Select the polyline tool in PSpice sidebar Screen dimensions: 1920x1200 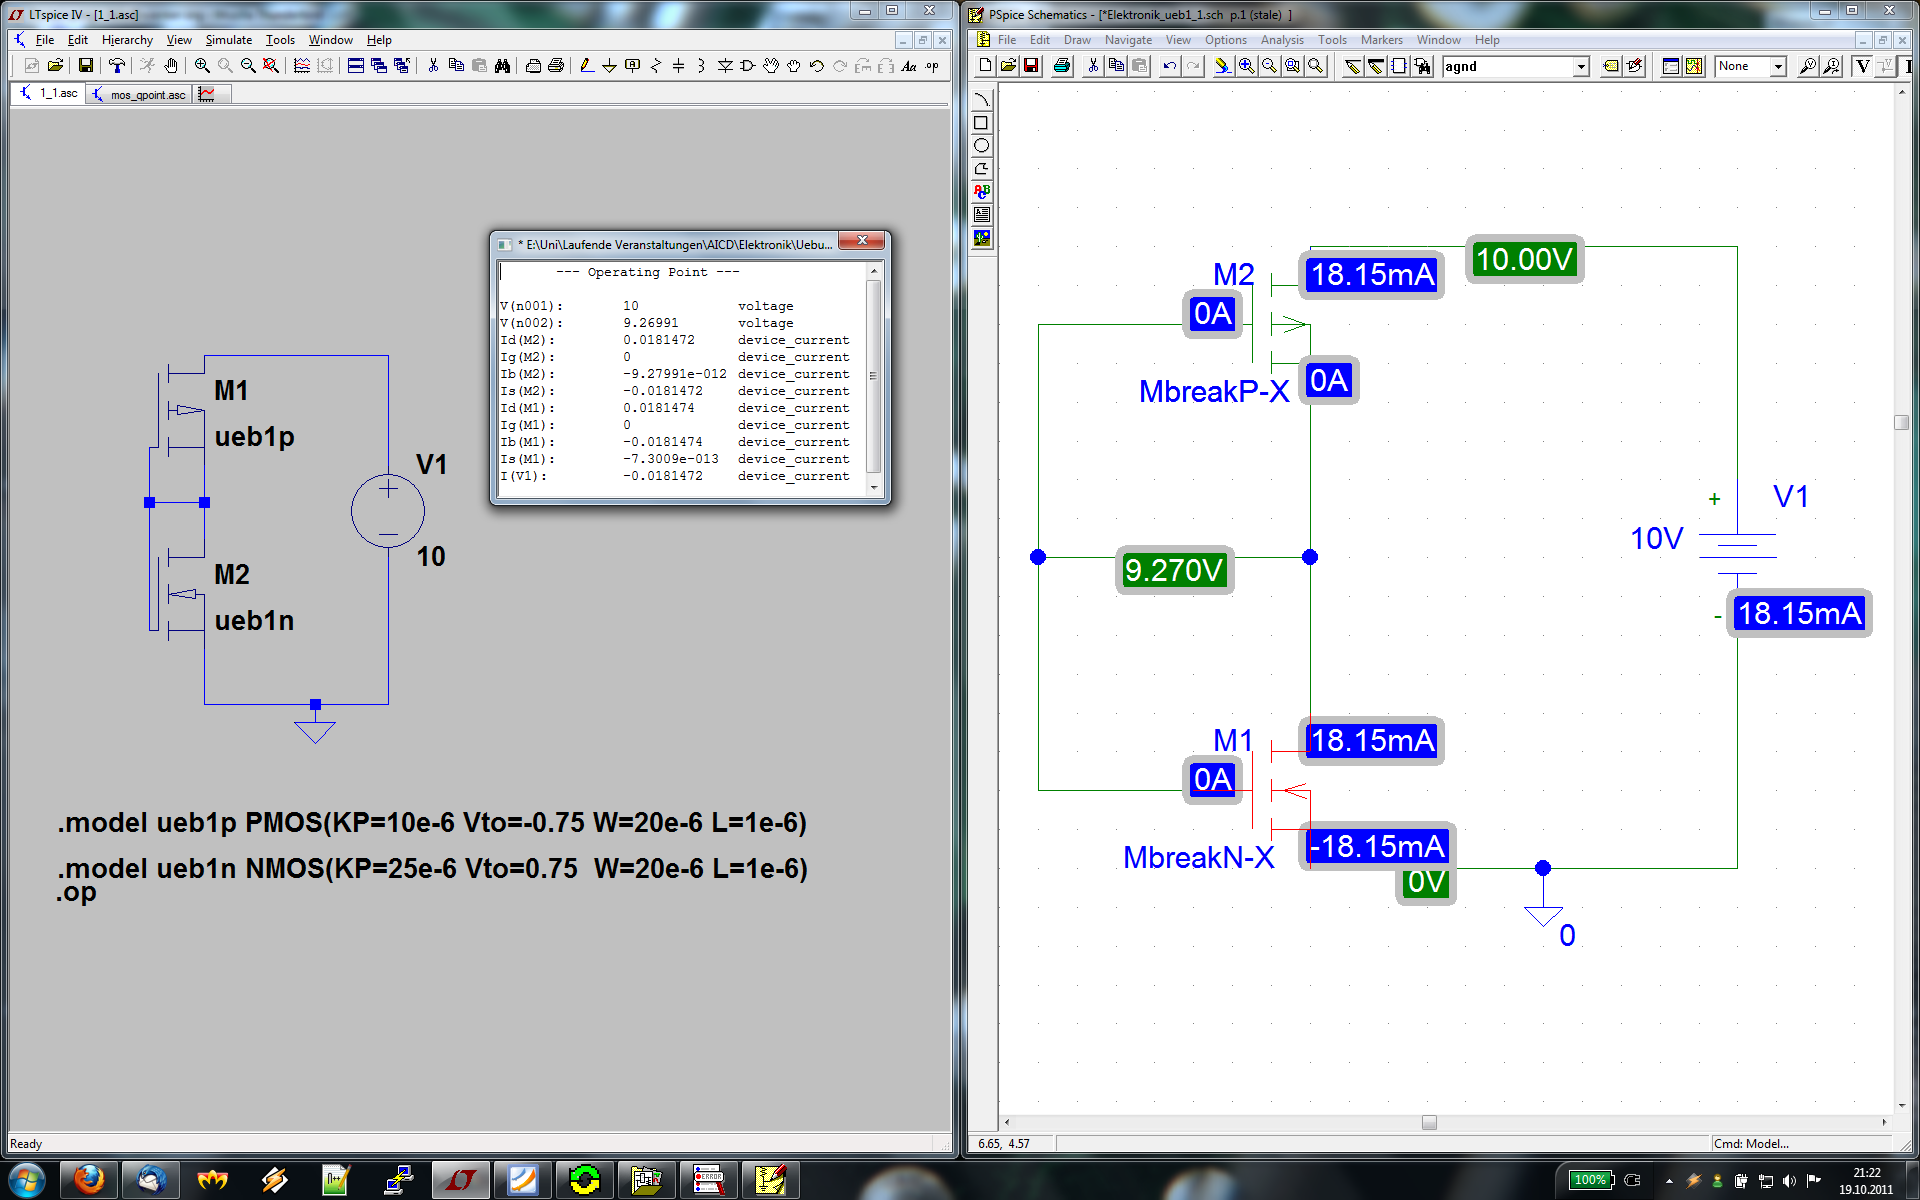[x=981, y=168]
